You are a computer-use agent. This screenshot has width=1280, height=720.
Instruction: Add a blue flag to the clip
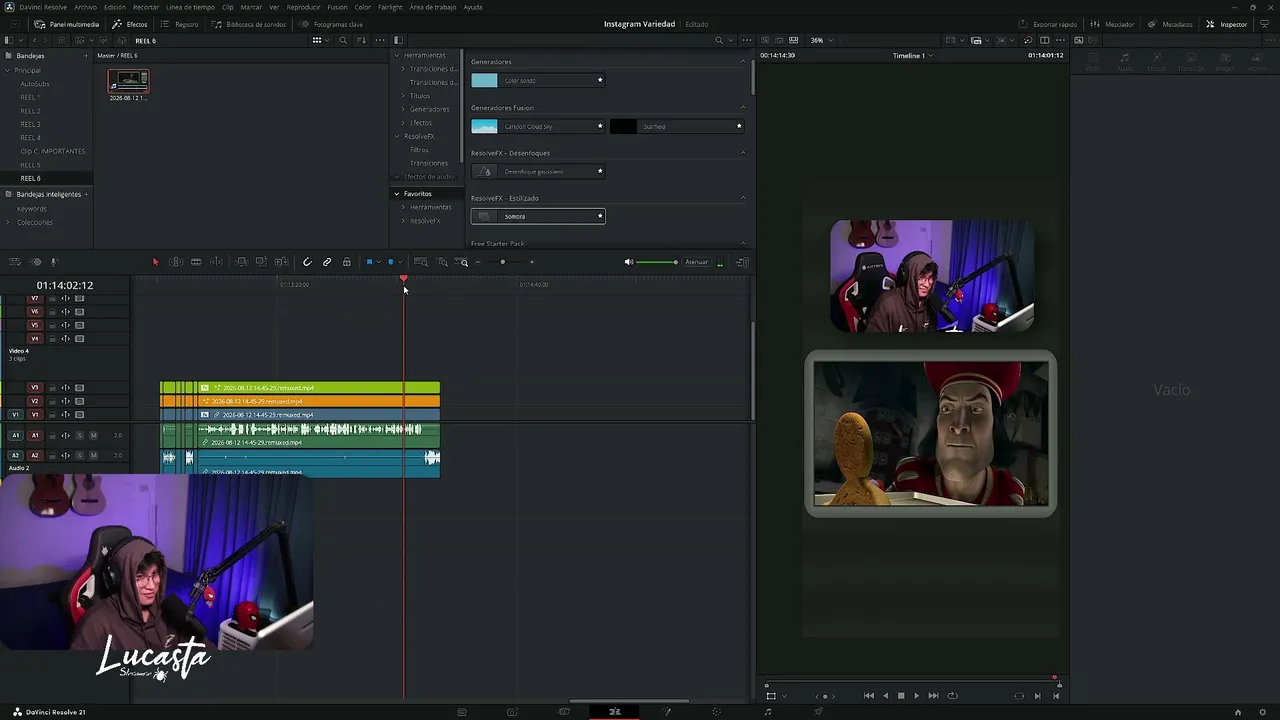click(x=369, y=262)
